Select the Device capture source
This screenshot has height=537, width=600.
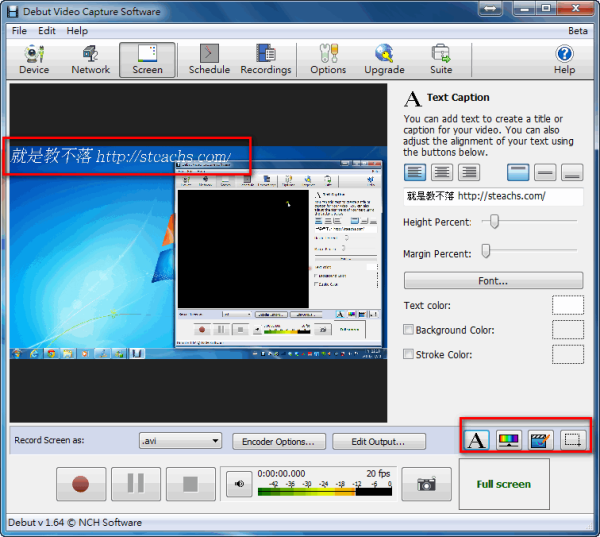tap(34, 60)
